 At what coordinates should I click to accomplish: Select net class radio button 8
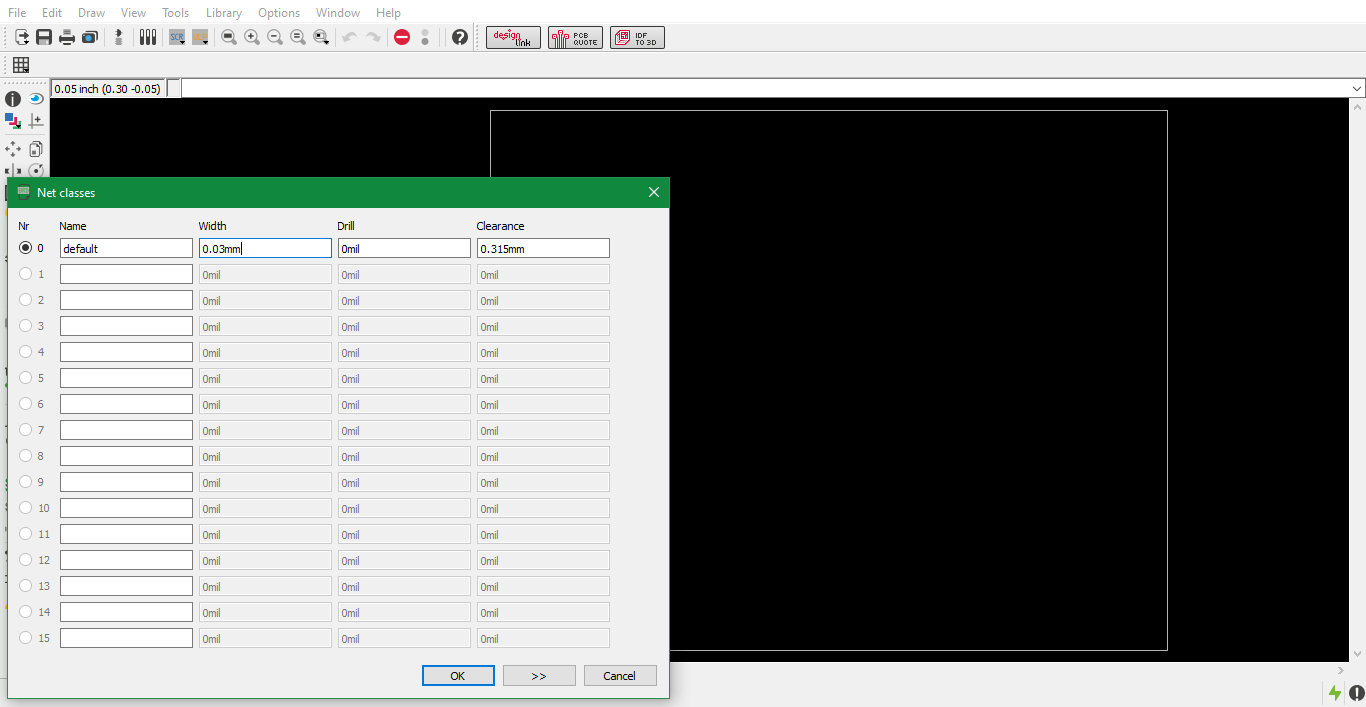click(x=26, y=456)
